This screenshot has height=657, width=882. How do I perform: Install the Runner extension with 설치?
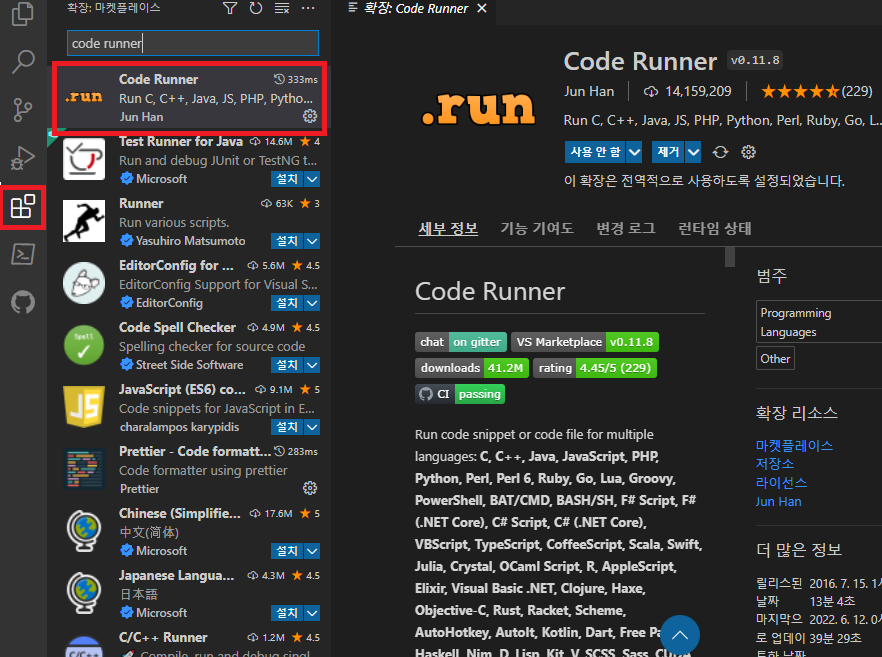coord(287,241)
